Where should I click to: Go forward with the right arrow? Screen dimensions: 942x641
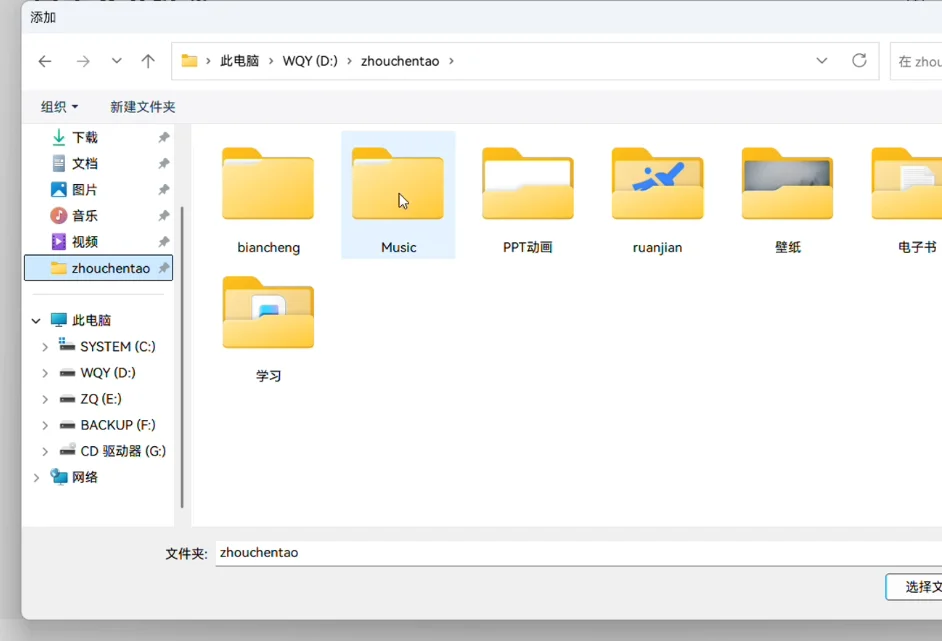coord(83,61)
